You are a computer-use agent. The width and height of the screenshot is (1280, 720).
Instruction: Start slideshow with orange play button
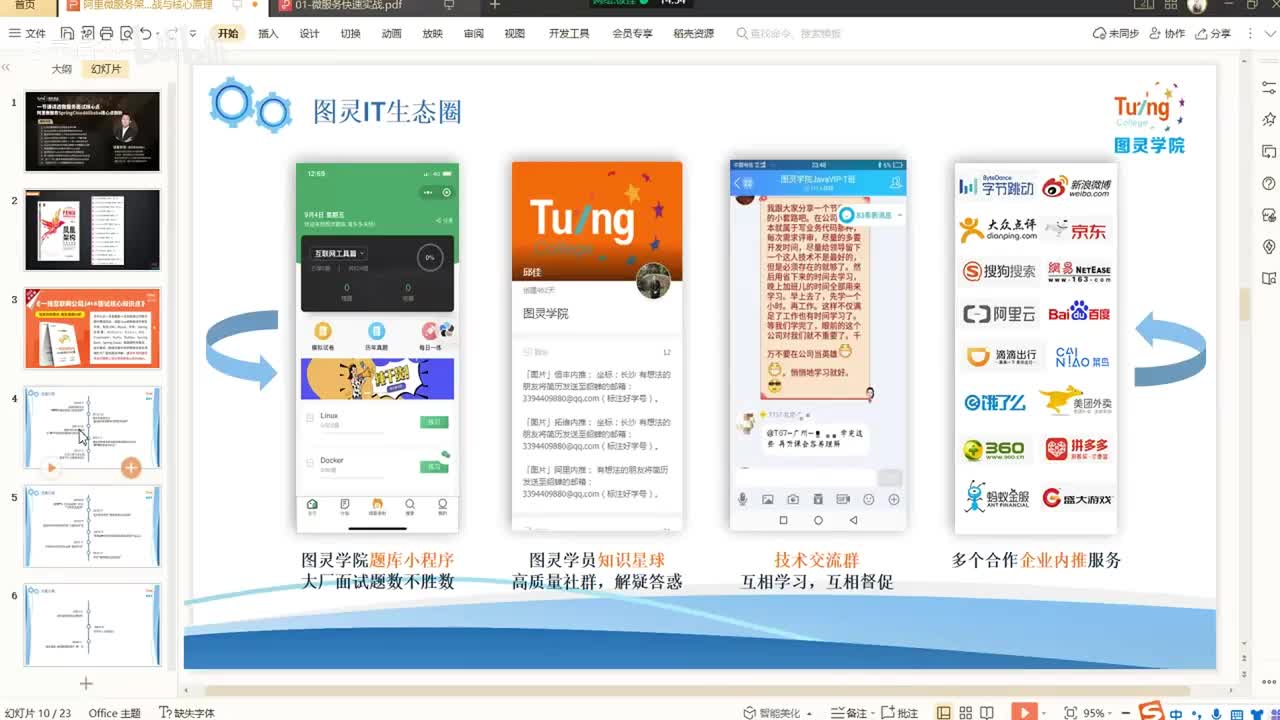pyautogui.click(x=1023, y=712)
